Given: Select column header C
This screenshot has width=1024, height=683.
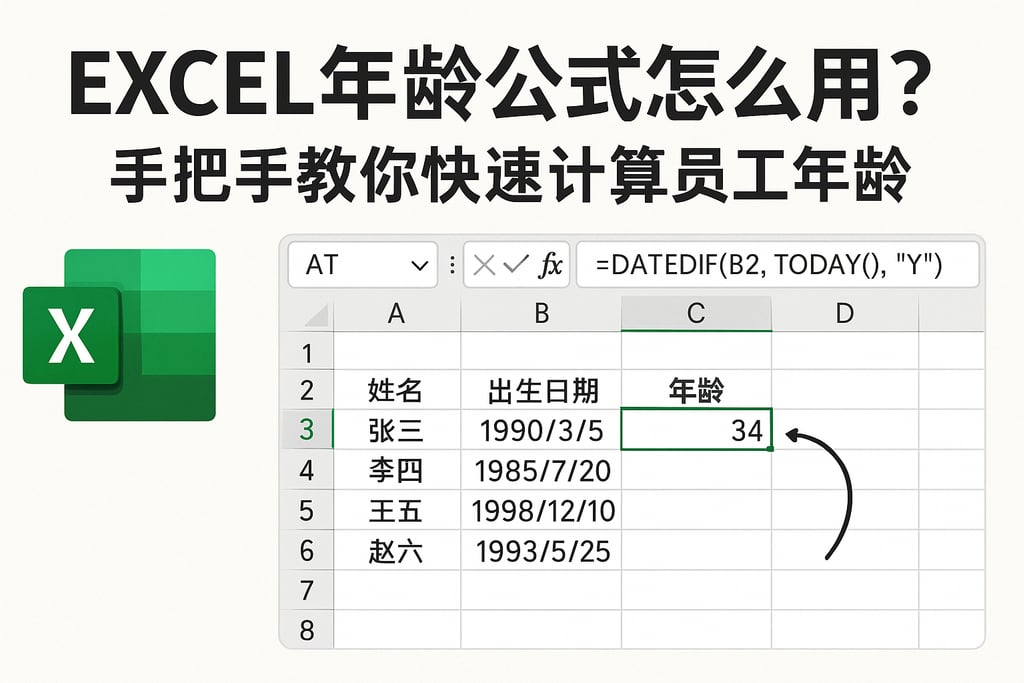Looking at the screenshot, I should click(x=697, y=313).
